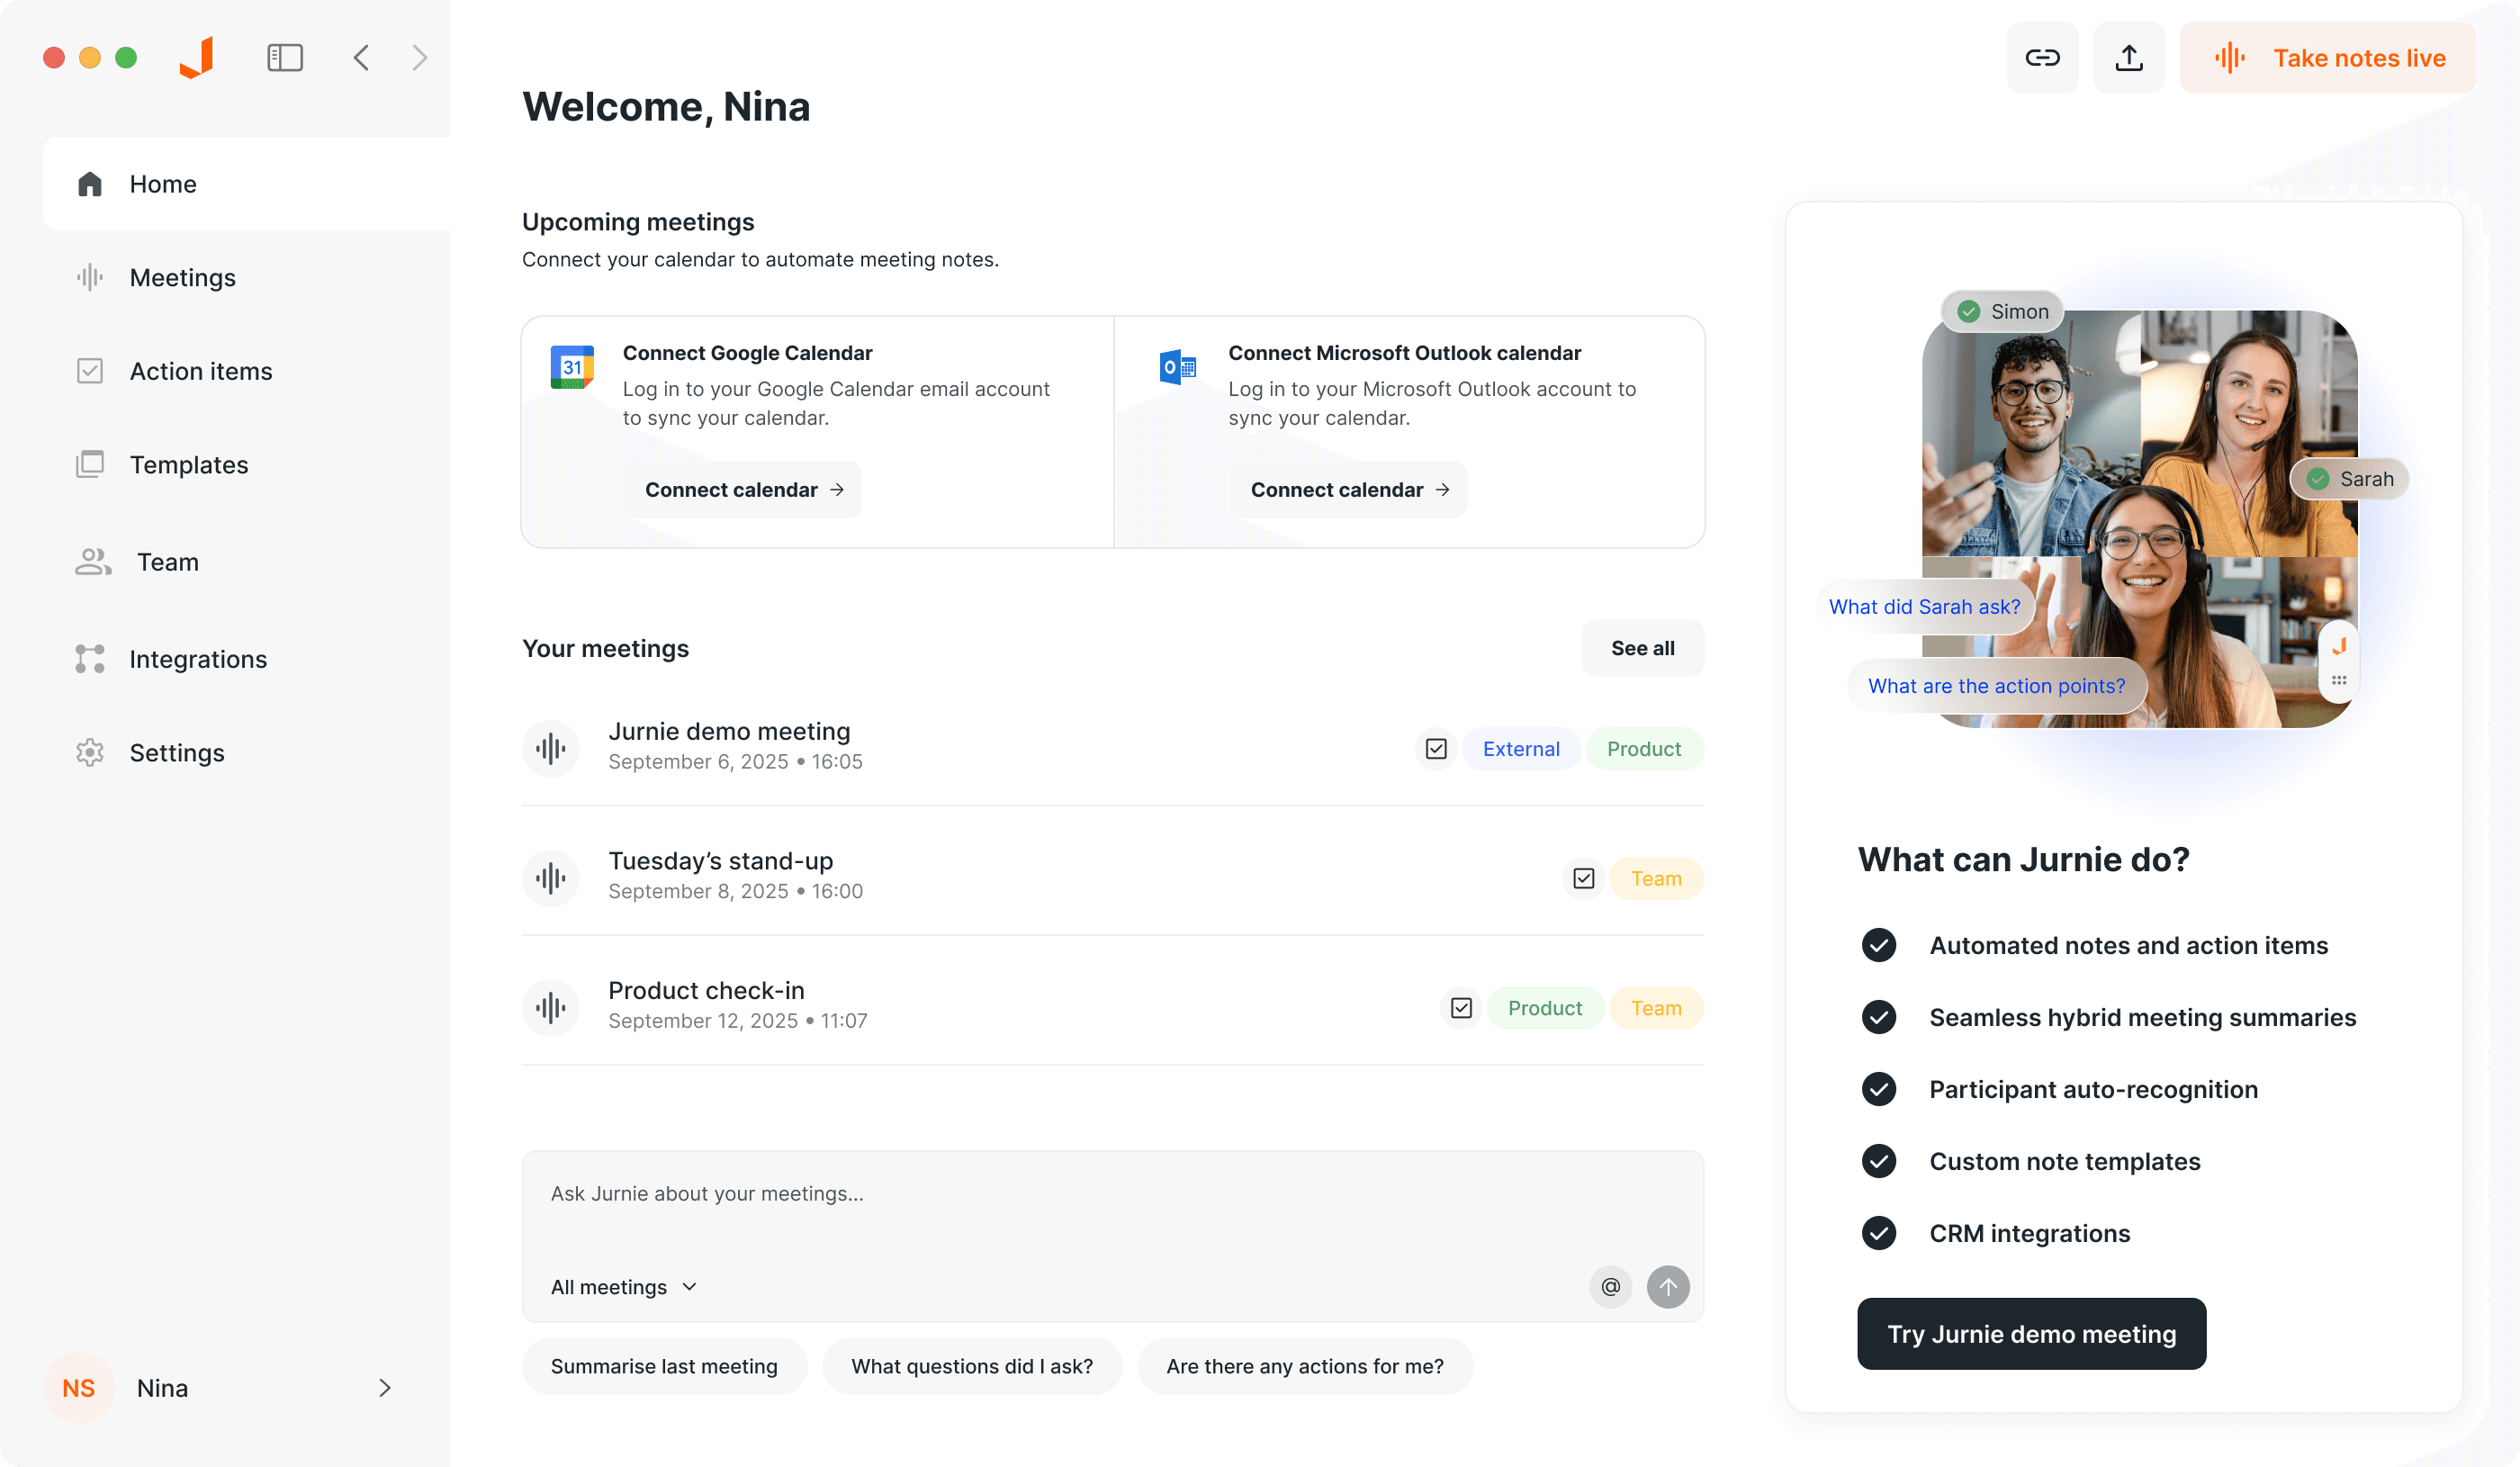The width and height of the screenshot is (2520, 1467).
Task: Click the Google Calendar icon
Action: (x=572, y=367)
